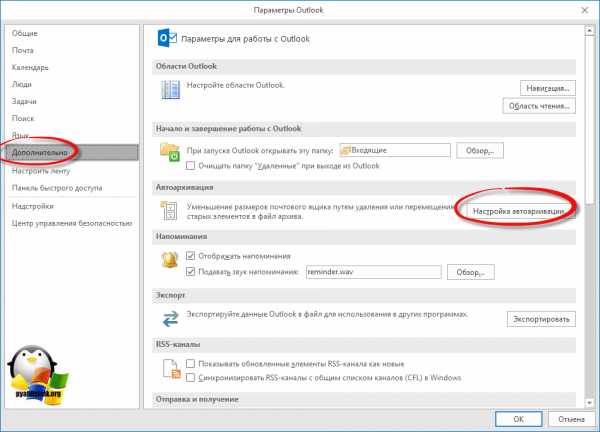600x432 pixels.
Task: Click the scrollbar down arrow
Action: tap(589, 403)
